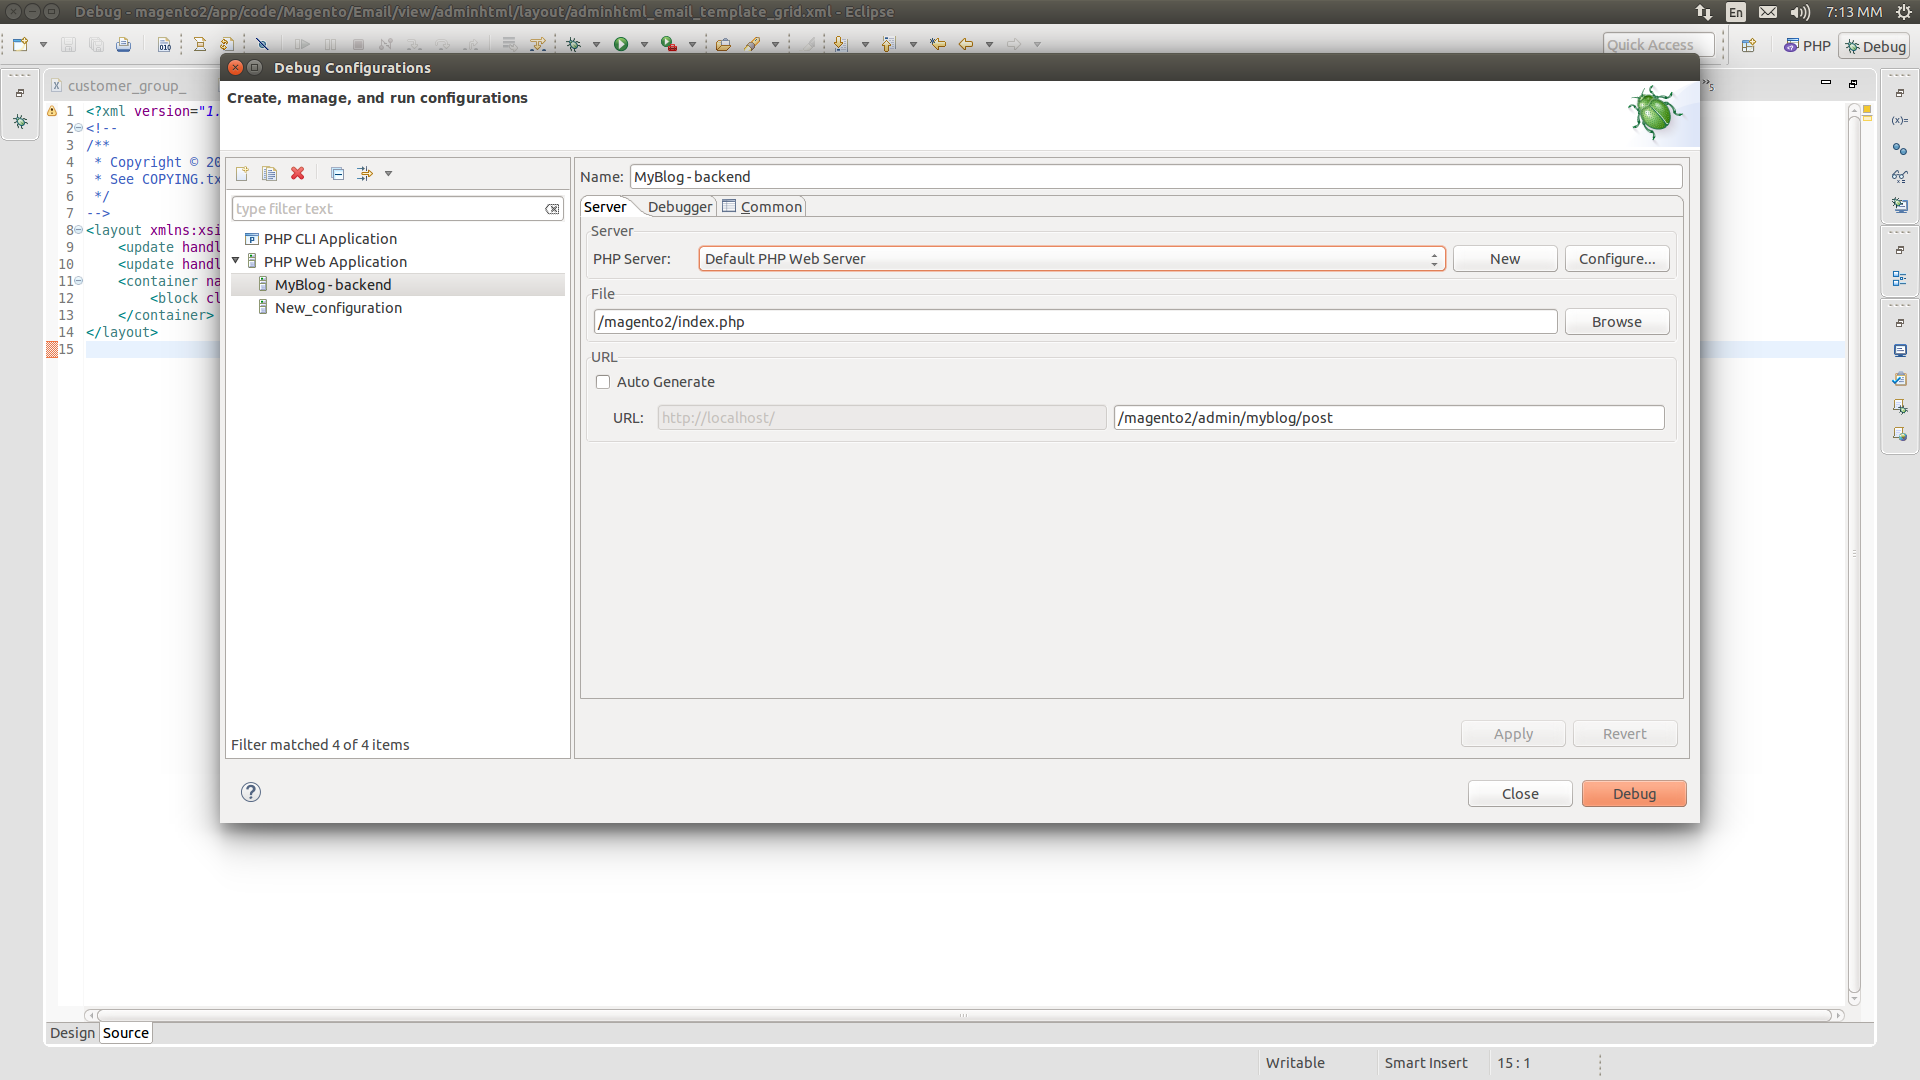Switch to the Server tab
1920x1080 pixels.
(605, 207)
